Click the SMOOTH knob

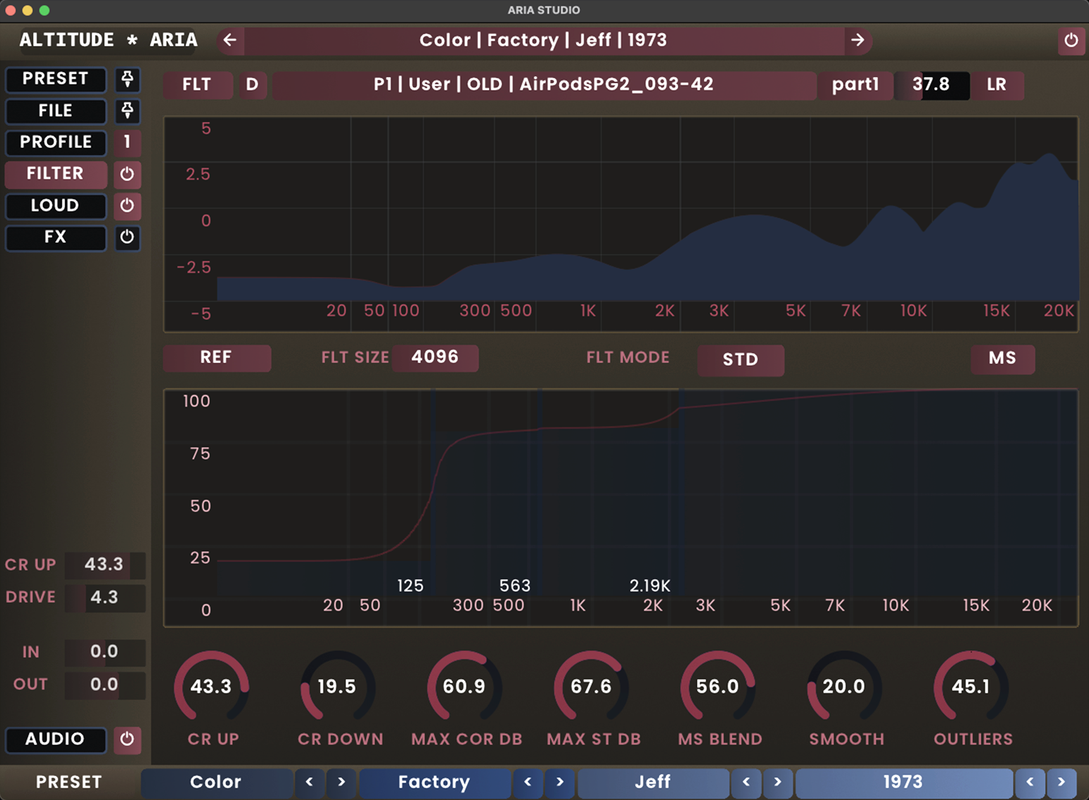[x=844, y=688]
